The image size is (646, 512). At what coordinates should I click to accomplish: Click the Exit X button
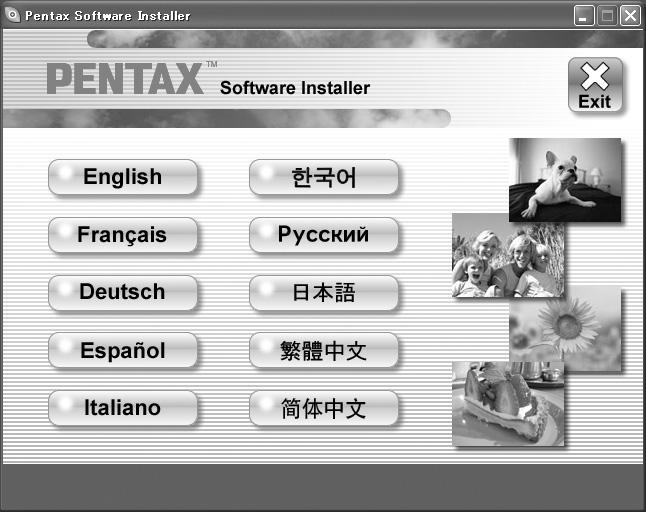coord(595,85)
